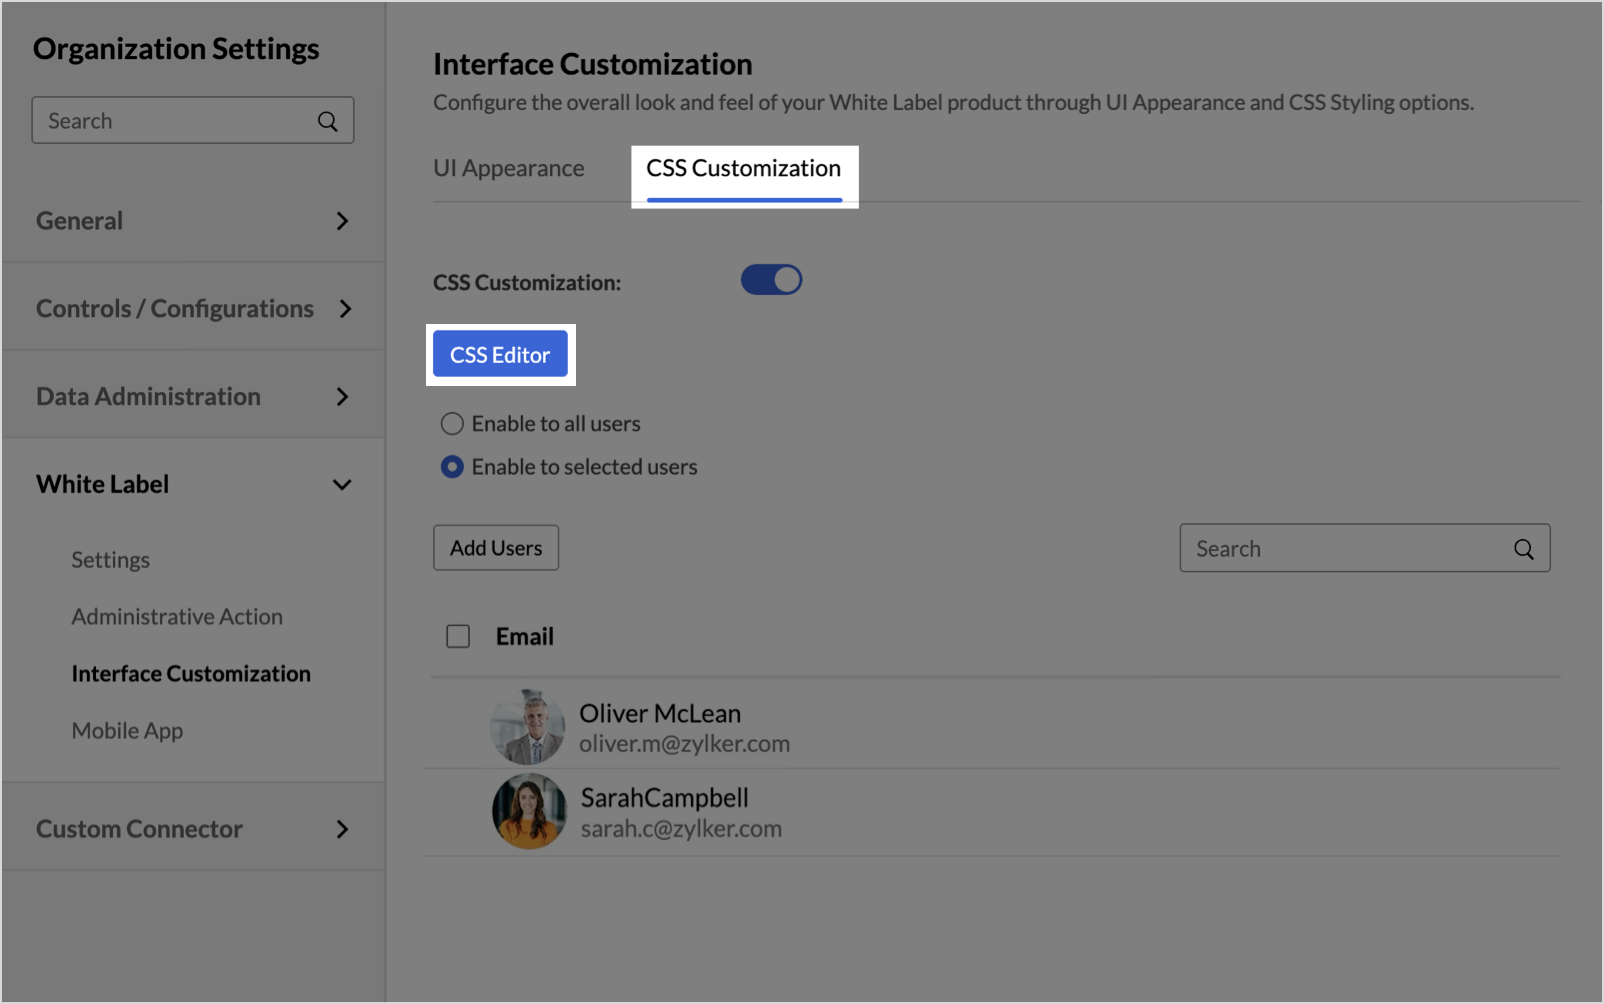Click the users search magnifier icon
1604x1004 pixels.
coord(1523,549)
